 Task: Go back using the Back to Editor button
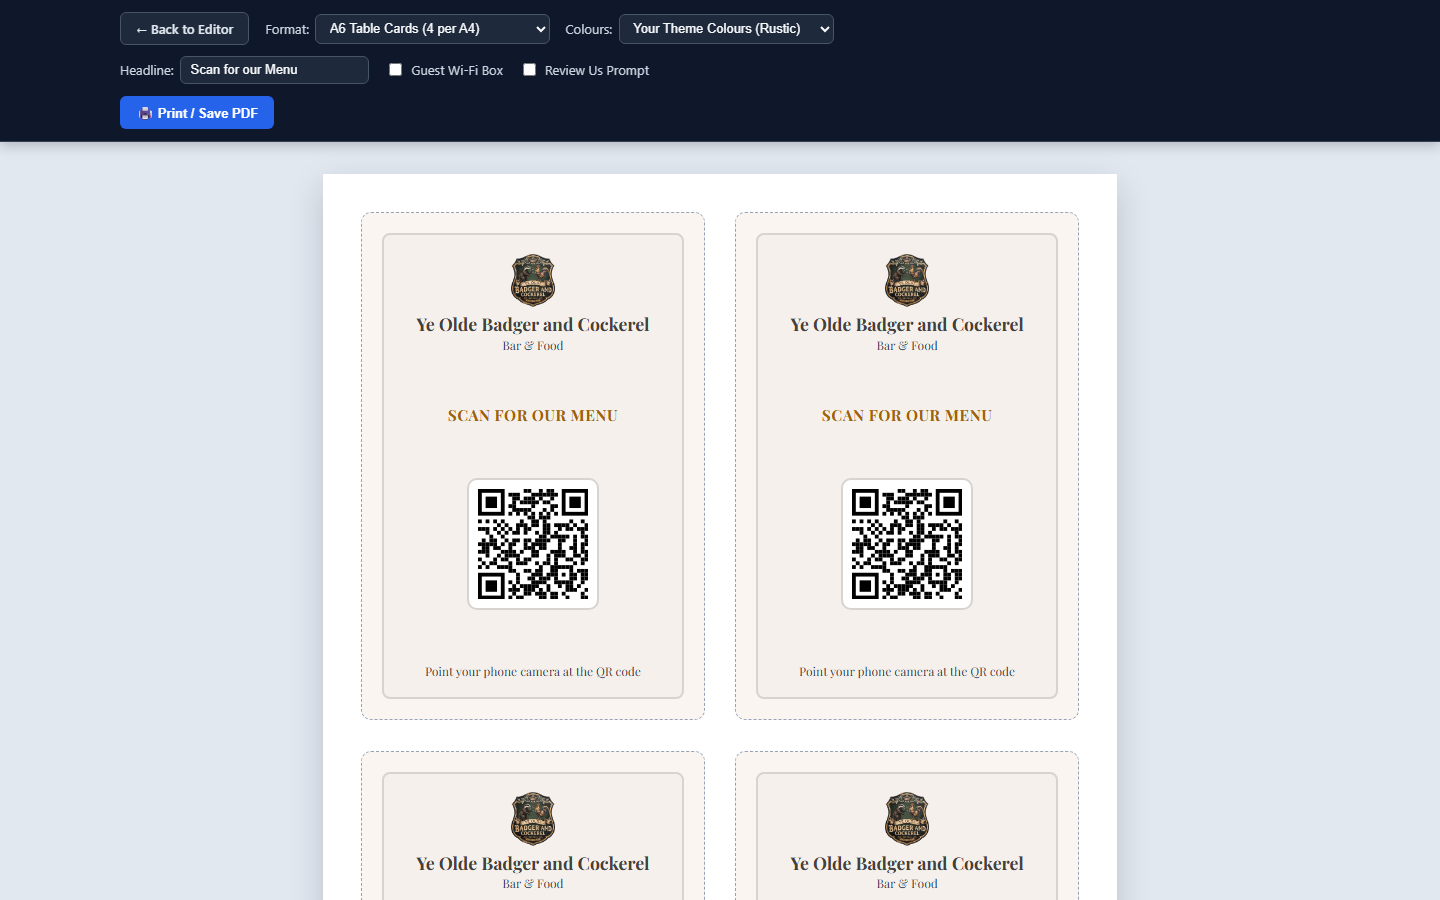[x=184, y=29]
